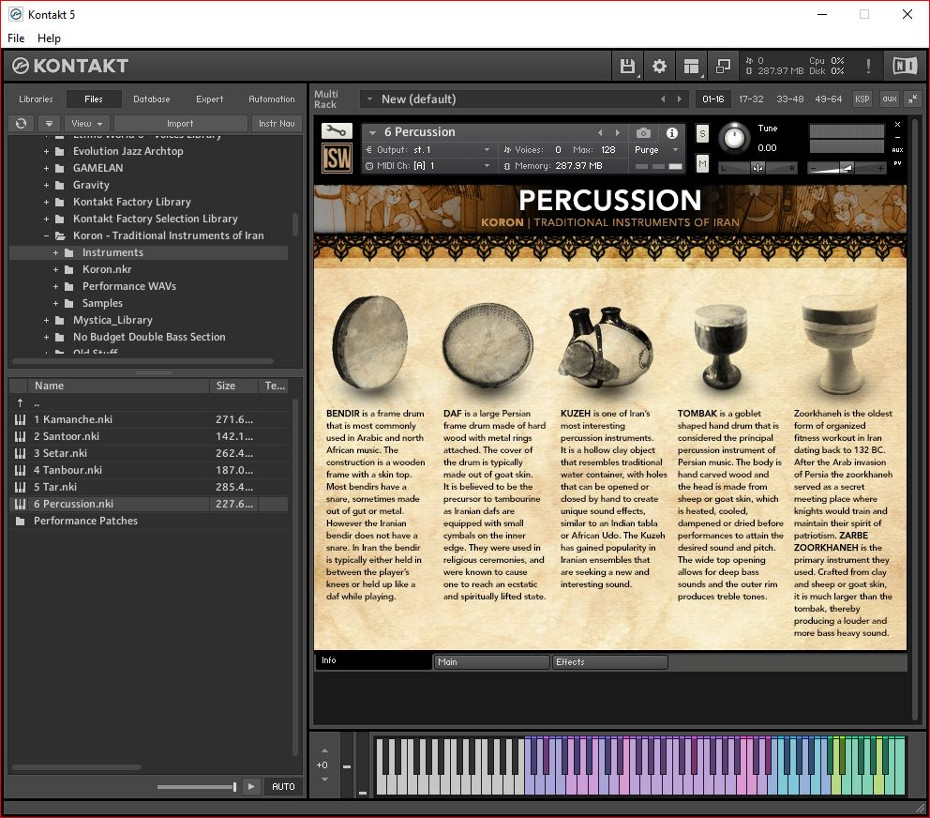Select the Instruments folder in the tree
The width and height of the screenshot is (930, 818).
(x=149, y=253)
